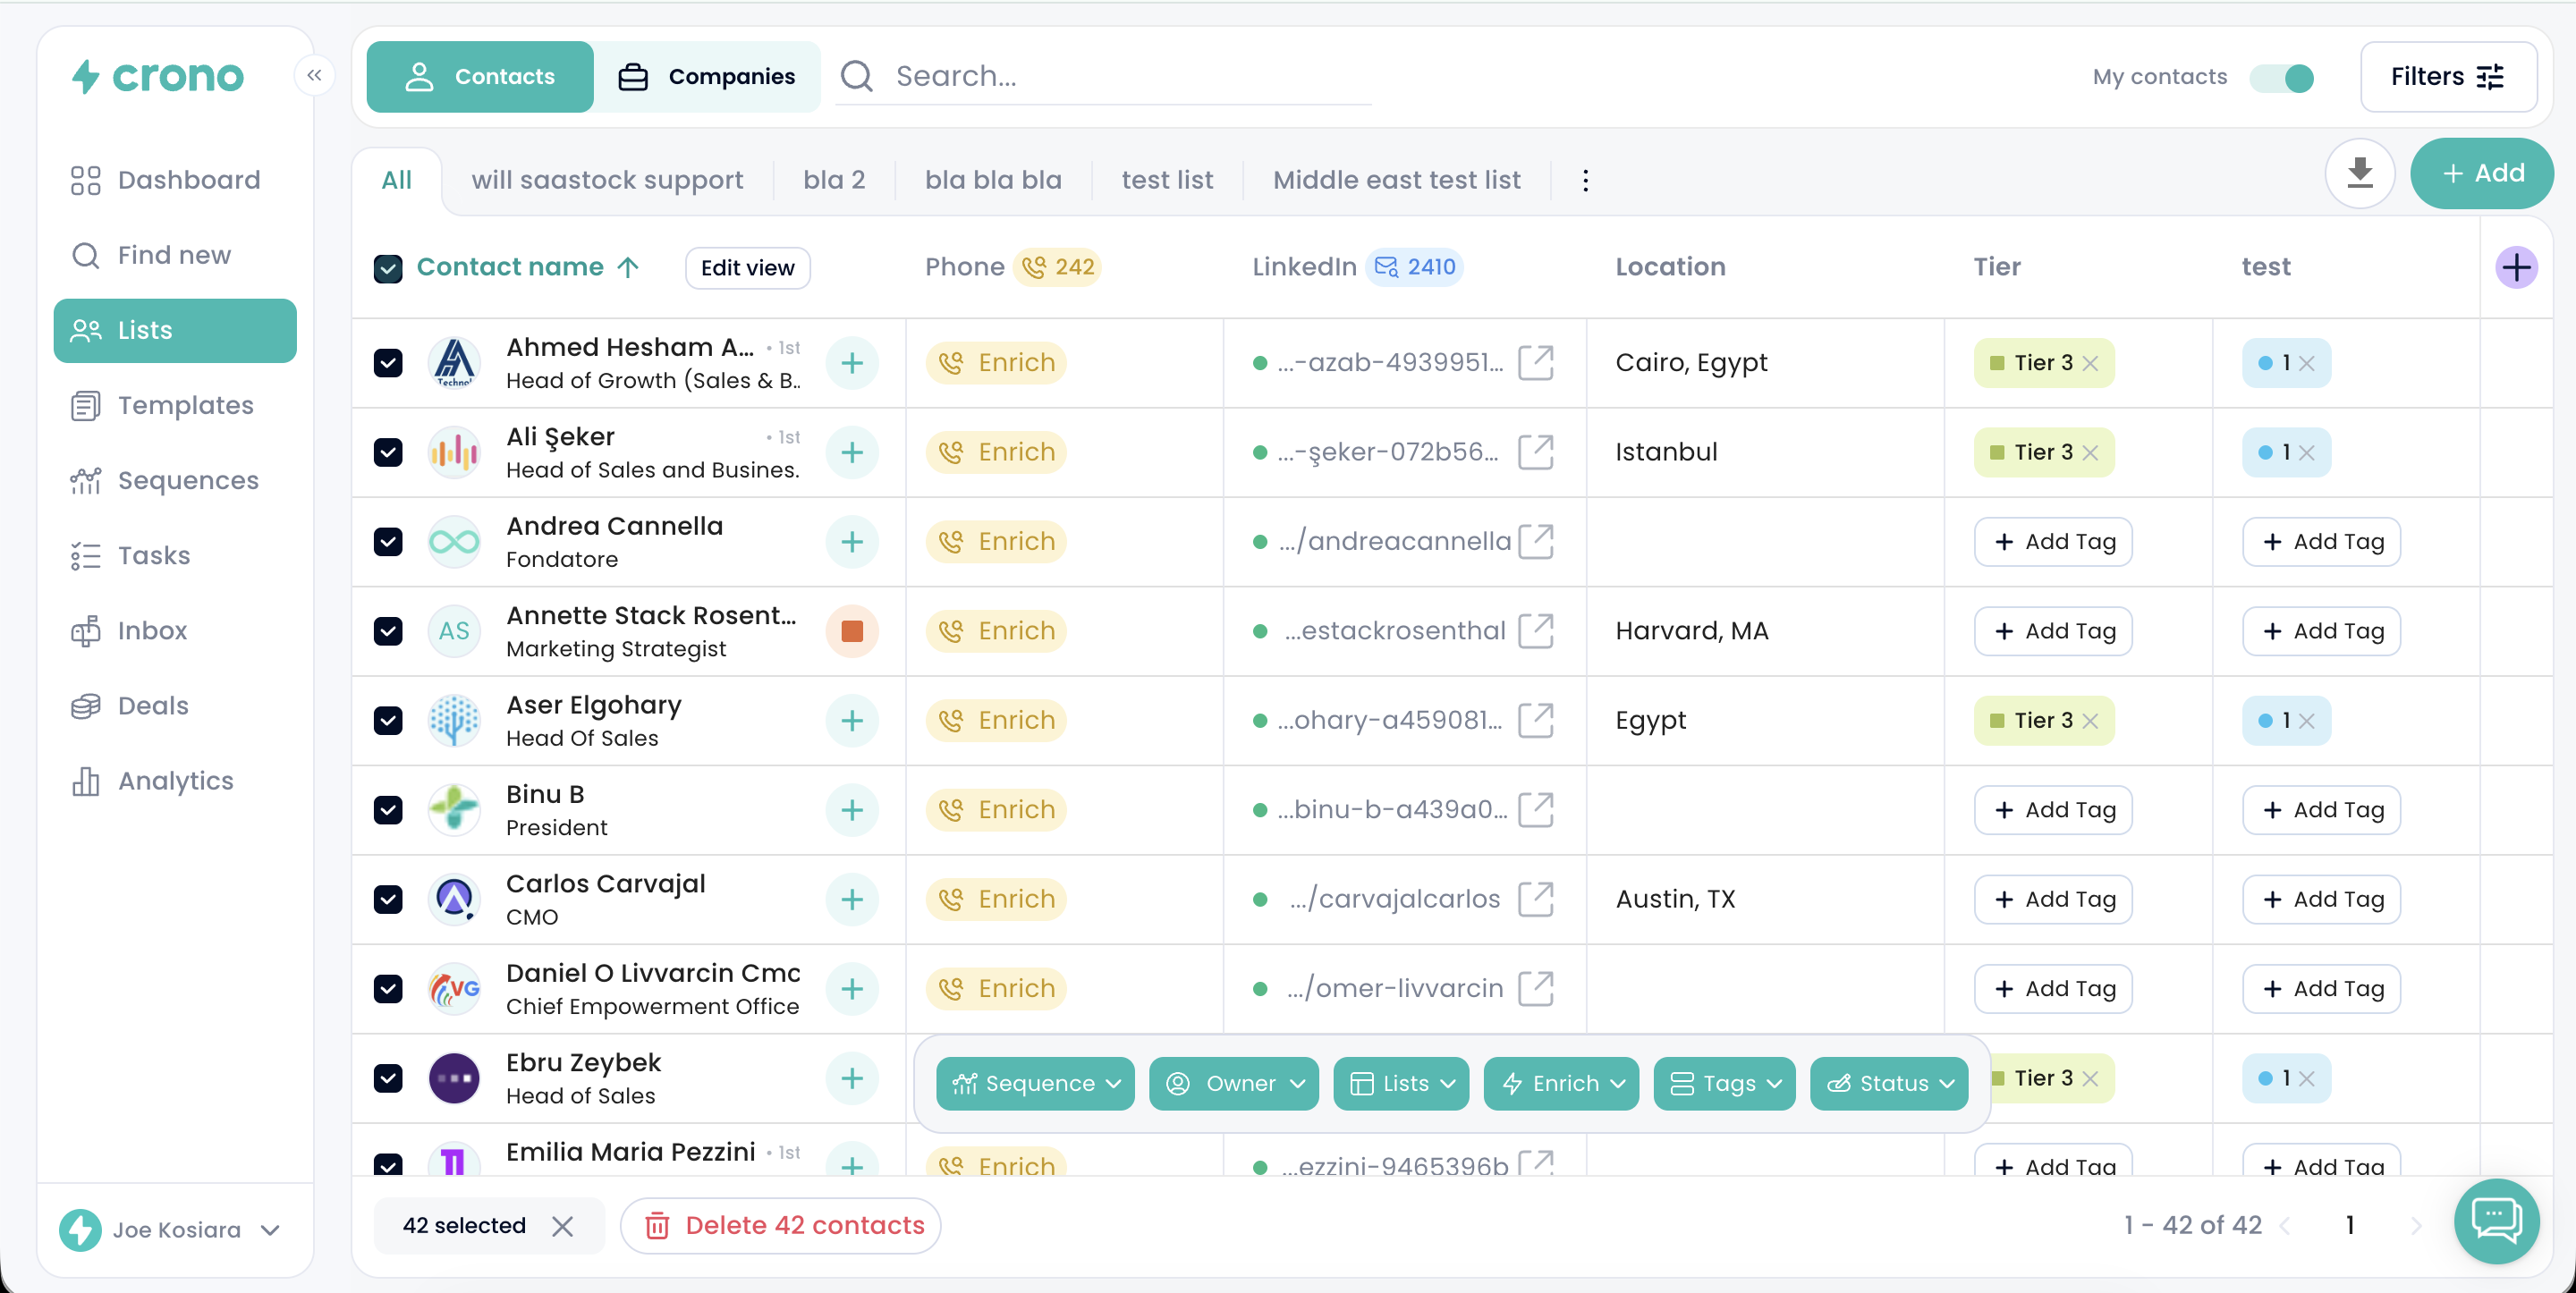
Task: Open the Filters sliders icon button
Action: pos(2447,77)
